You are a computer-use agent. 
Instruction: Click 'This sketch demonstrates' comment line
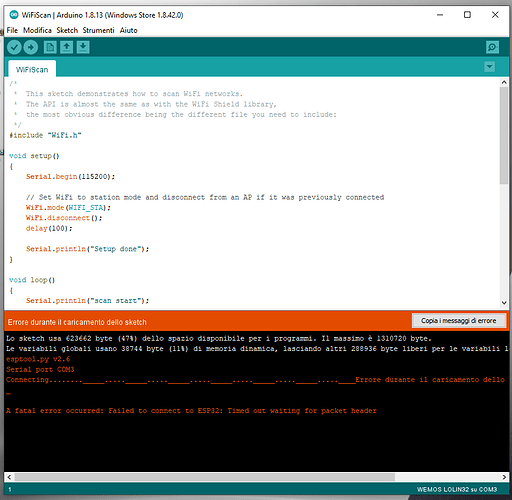pos(134,94)
